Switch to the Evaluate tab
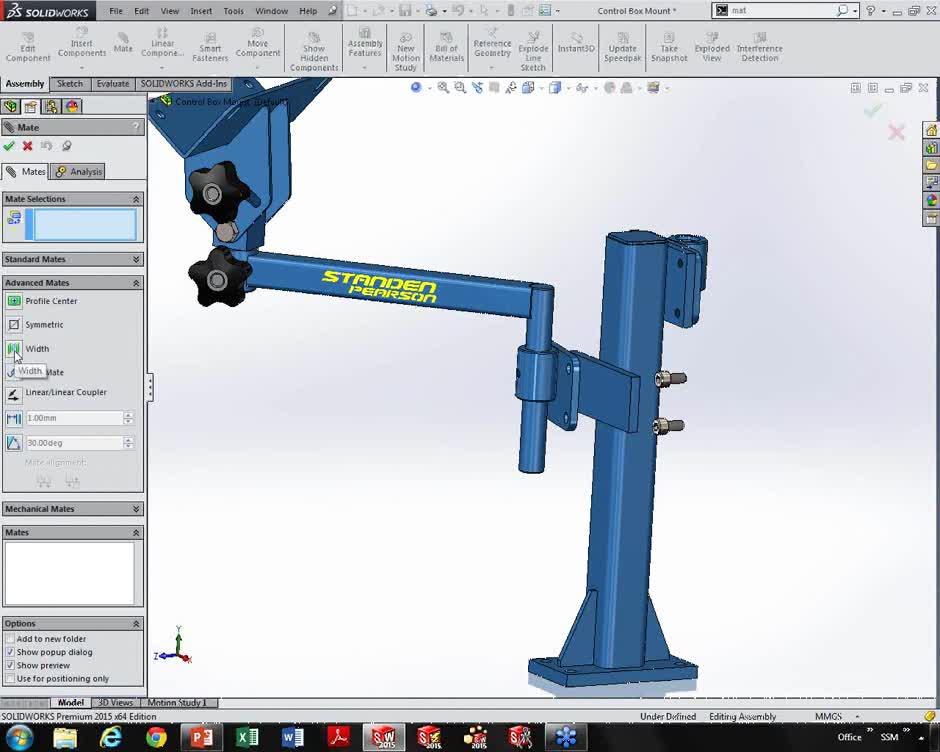 click(112, 84)
